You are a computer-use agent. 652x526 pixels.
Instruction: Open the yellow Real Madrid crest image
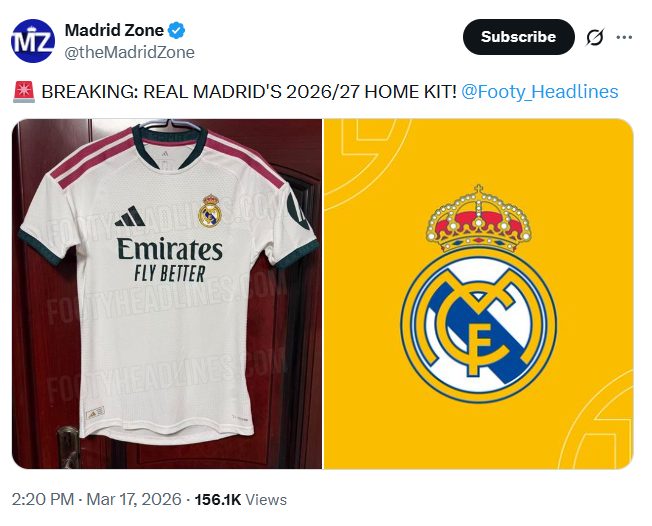479,294
